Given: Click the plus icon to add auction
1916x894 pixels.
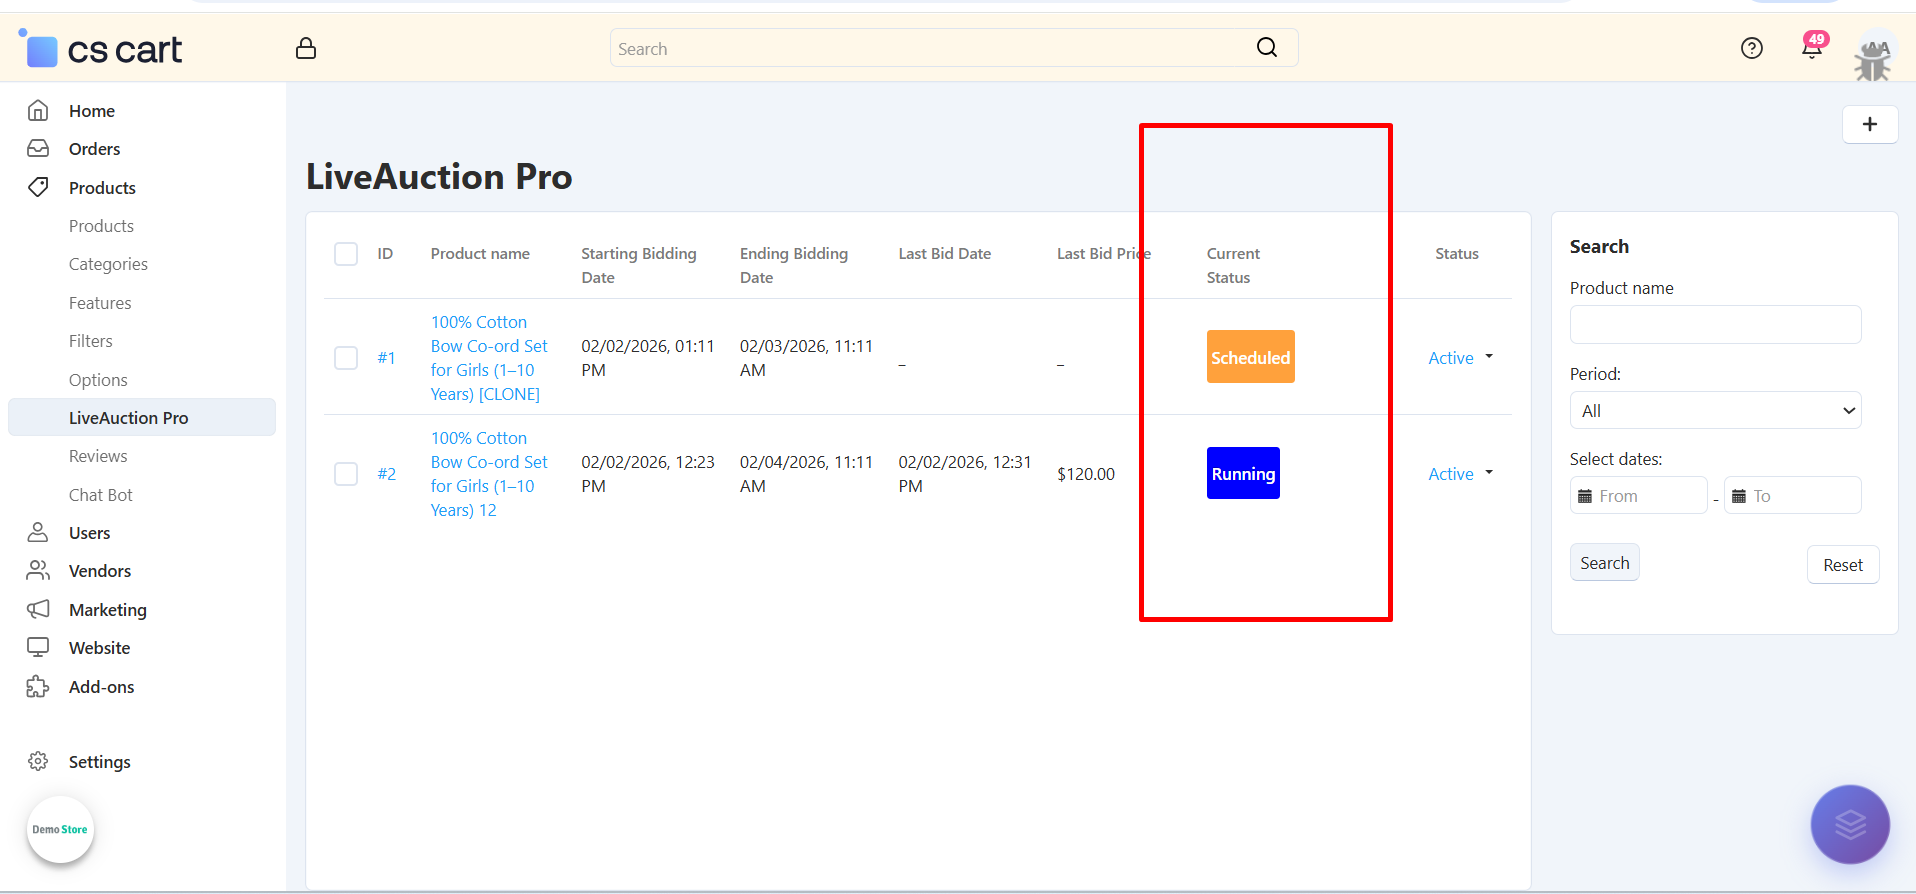Looking at the screenshot, I should pyautogui.click(x=1869, y=125).
